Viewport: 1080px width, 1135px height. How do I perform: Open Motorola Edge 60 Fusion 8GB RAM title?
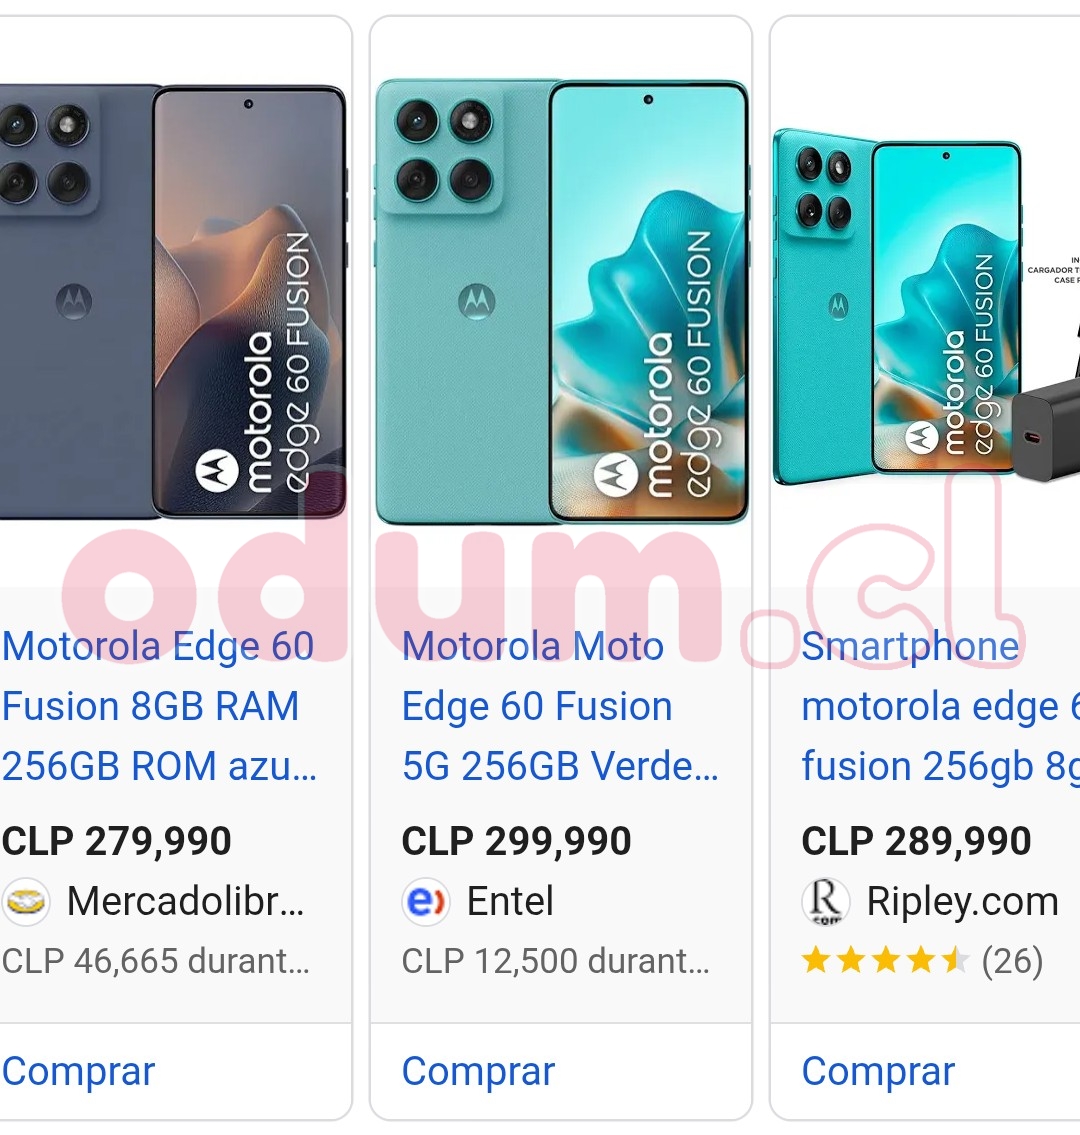[159, 706]
